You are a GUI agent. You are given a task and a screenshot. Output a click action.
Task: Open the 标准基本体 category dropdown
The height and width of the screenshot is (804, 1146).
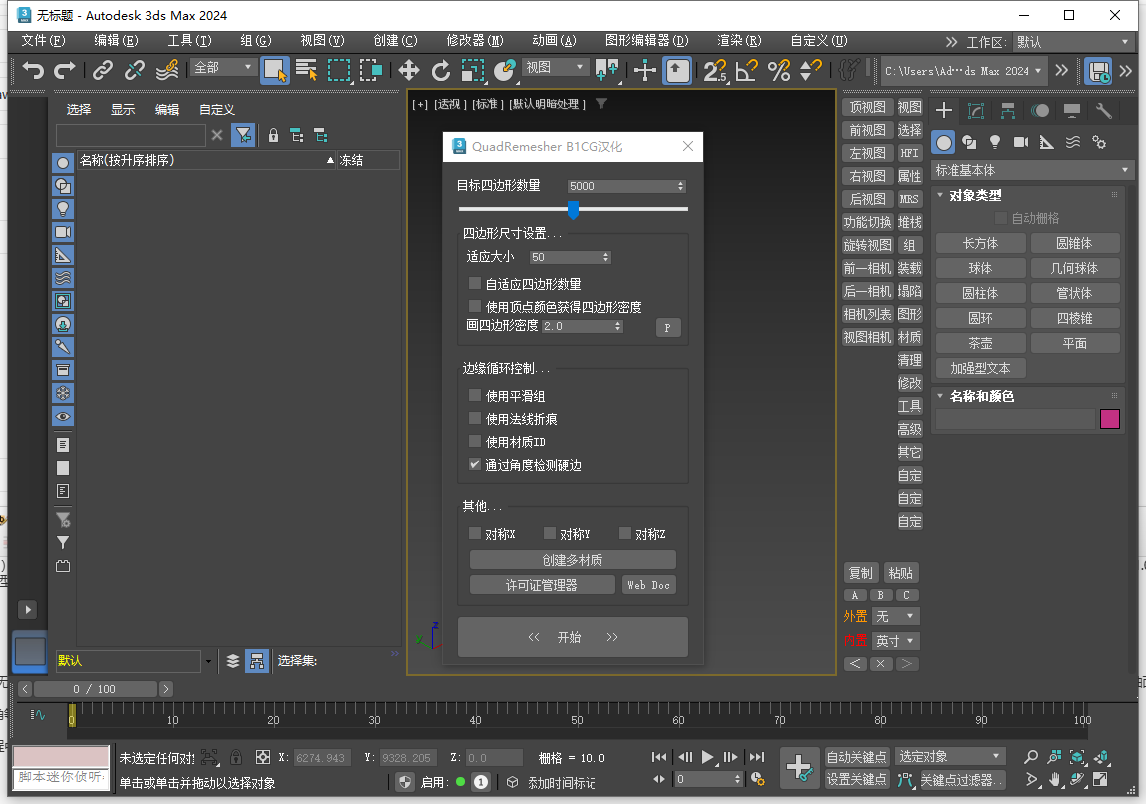point(1031,170)
